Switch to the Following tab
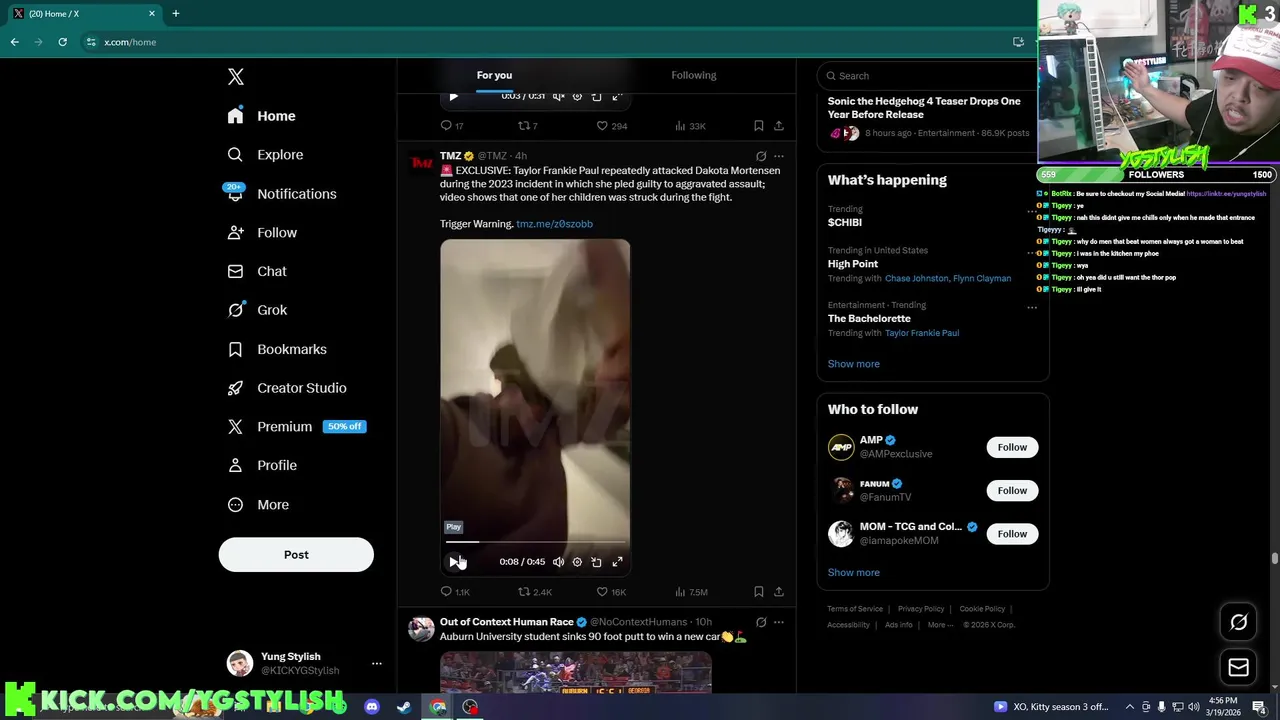Image resolution: width=1280 pixels, height=720 pixels. [694, 75]
